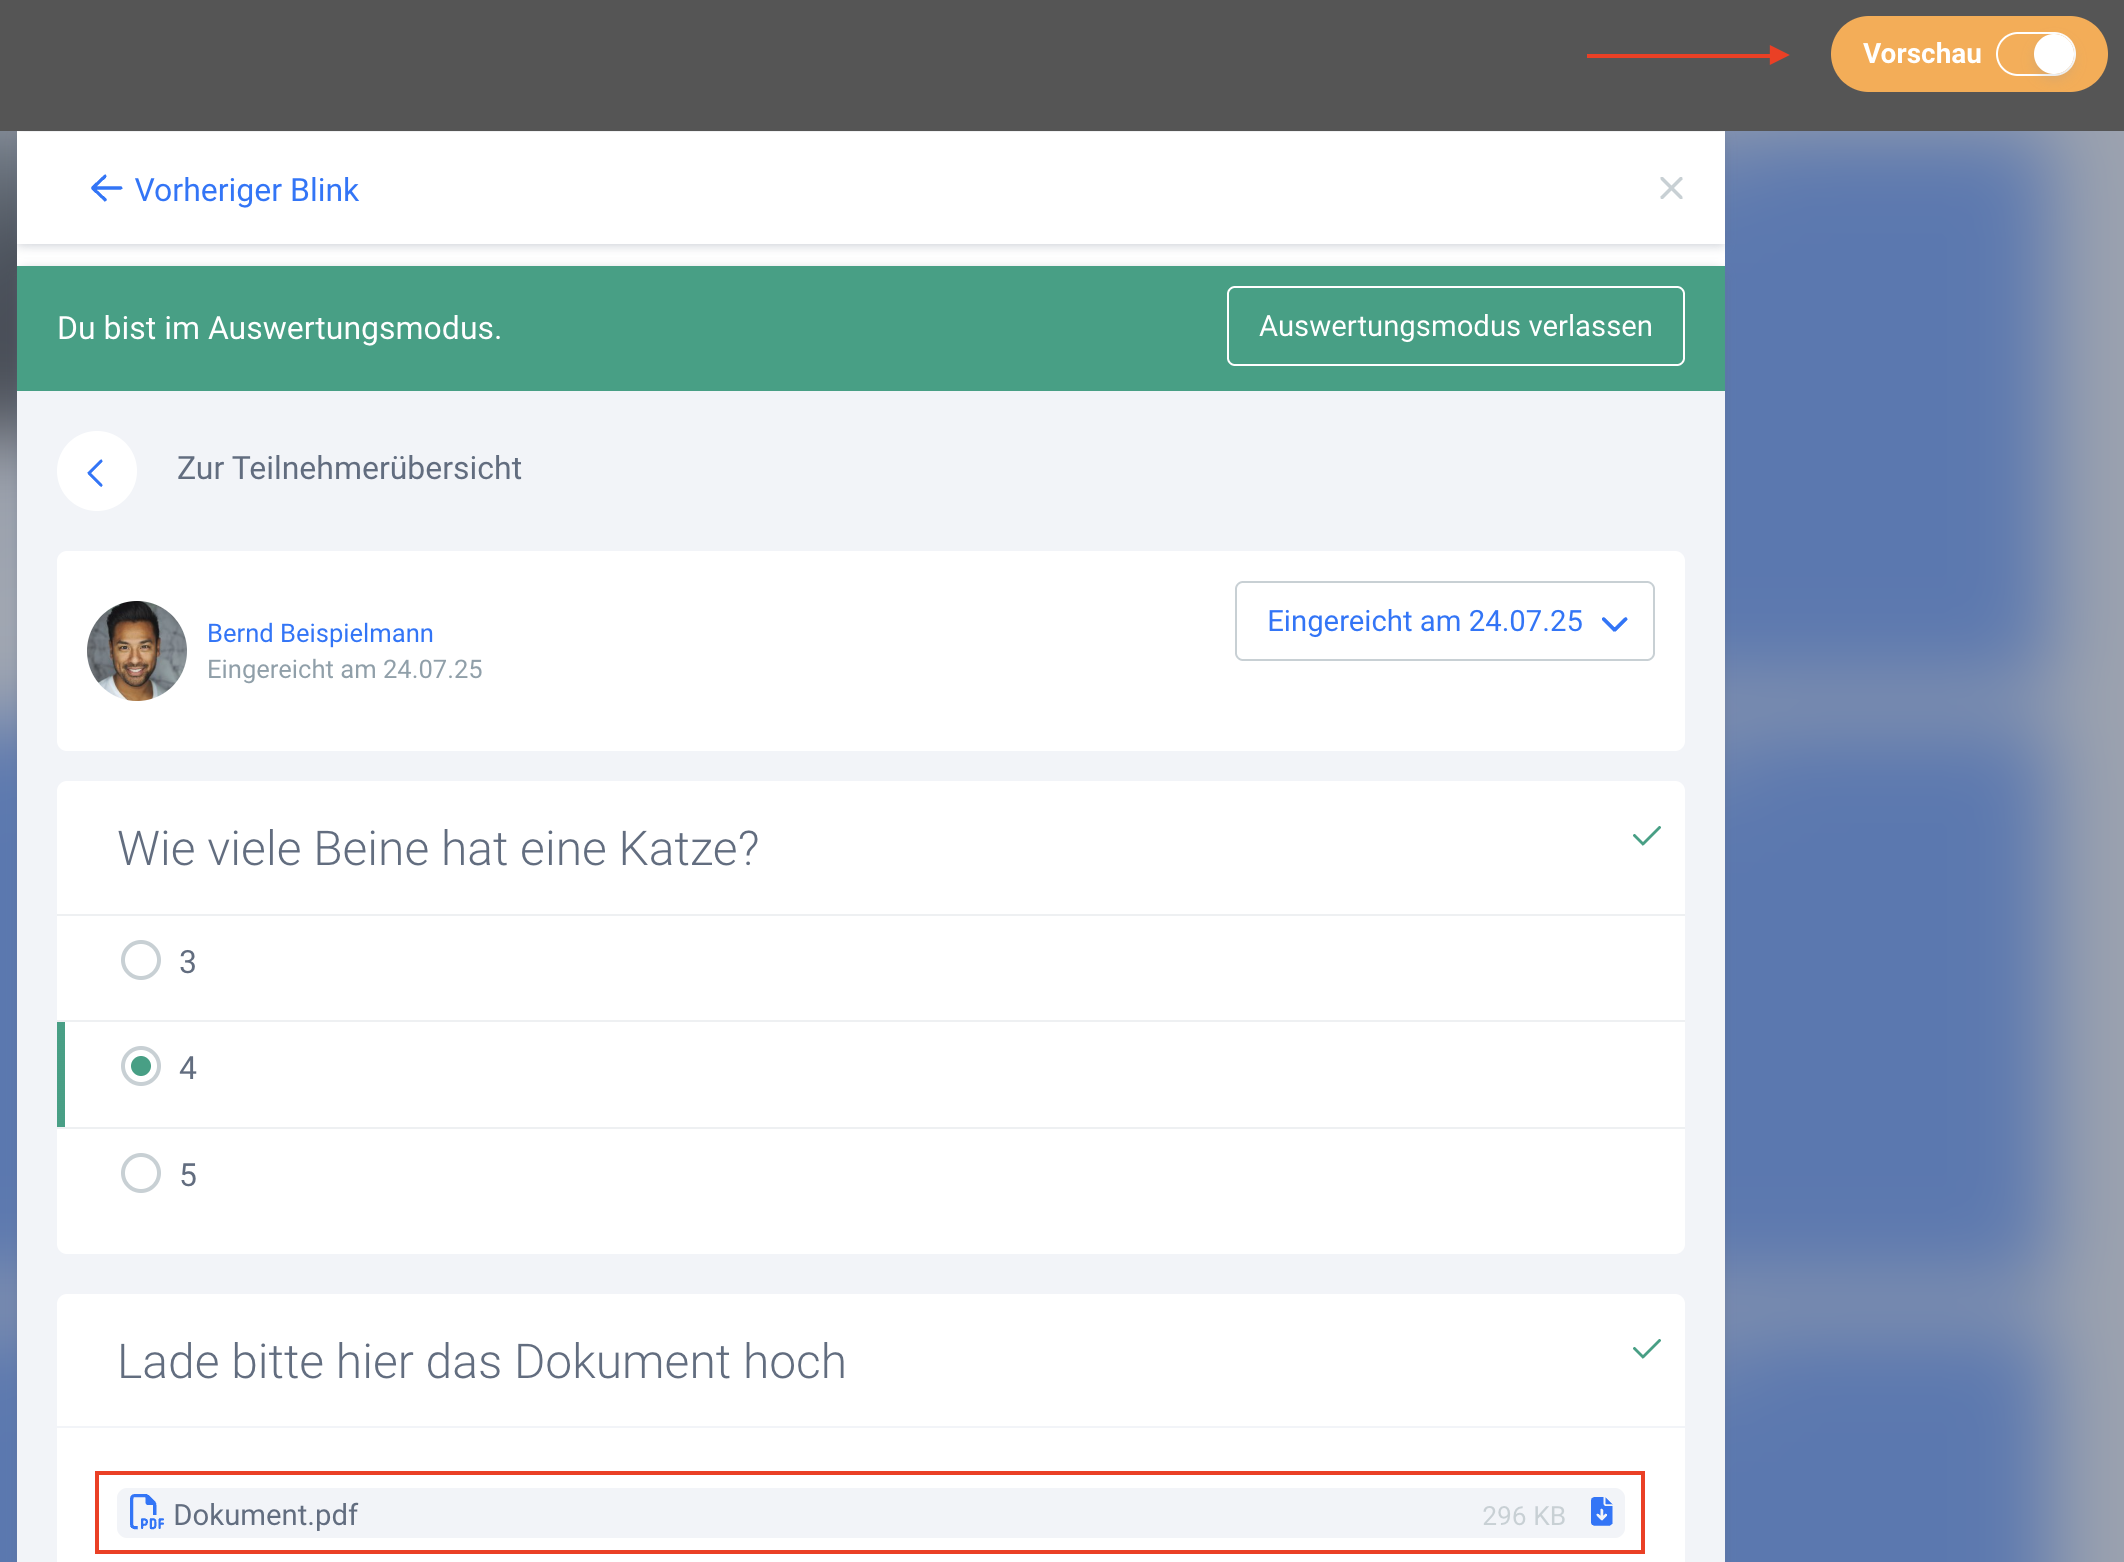Image resolution: width=2124 pixels, height=1562 pixels.
Task: Click the back arrow circle icon
Action: click(97, 471)
